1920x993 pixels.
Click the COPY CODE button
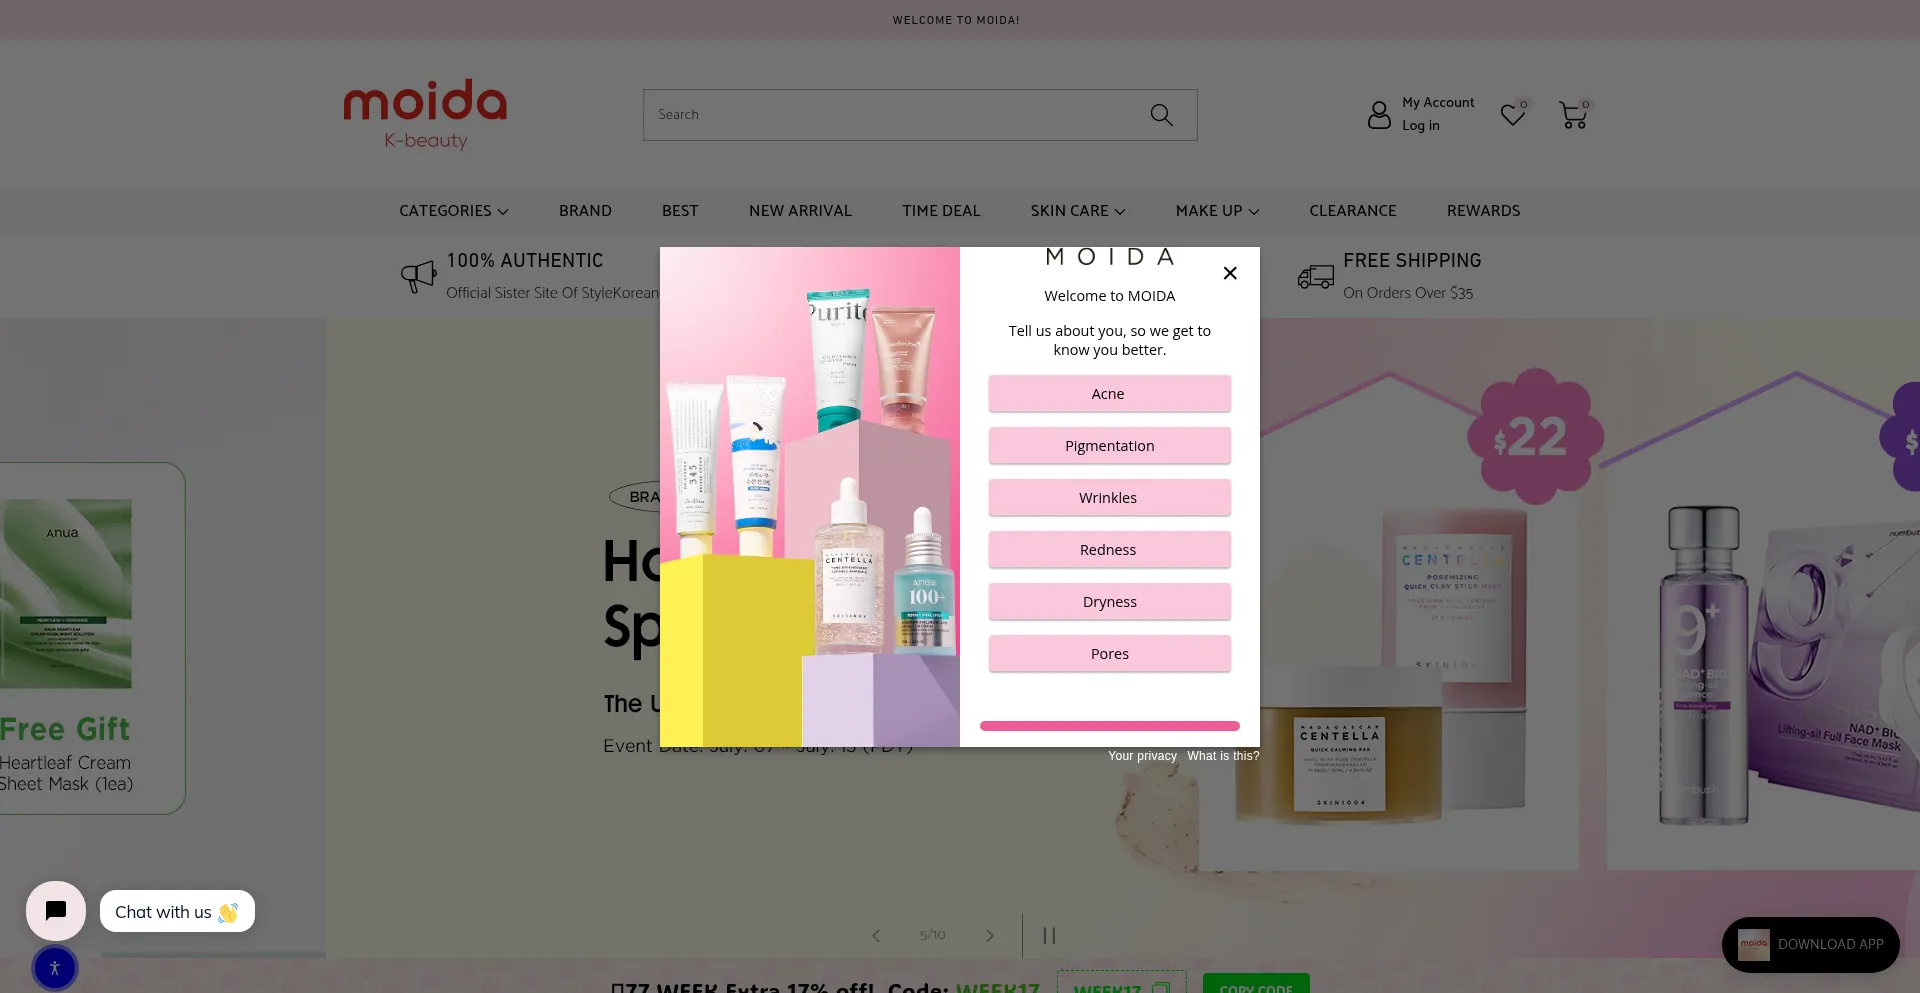pos(1256,984)
